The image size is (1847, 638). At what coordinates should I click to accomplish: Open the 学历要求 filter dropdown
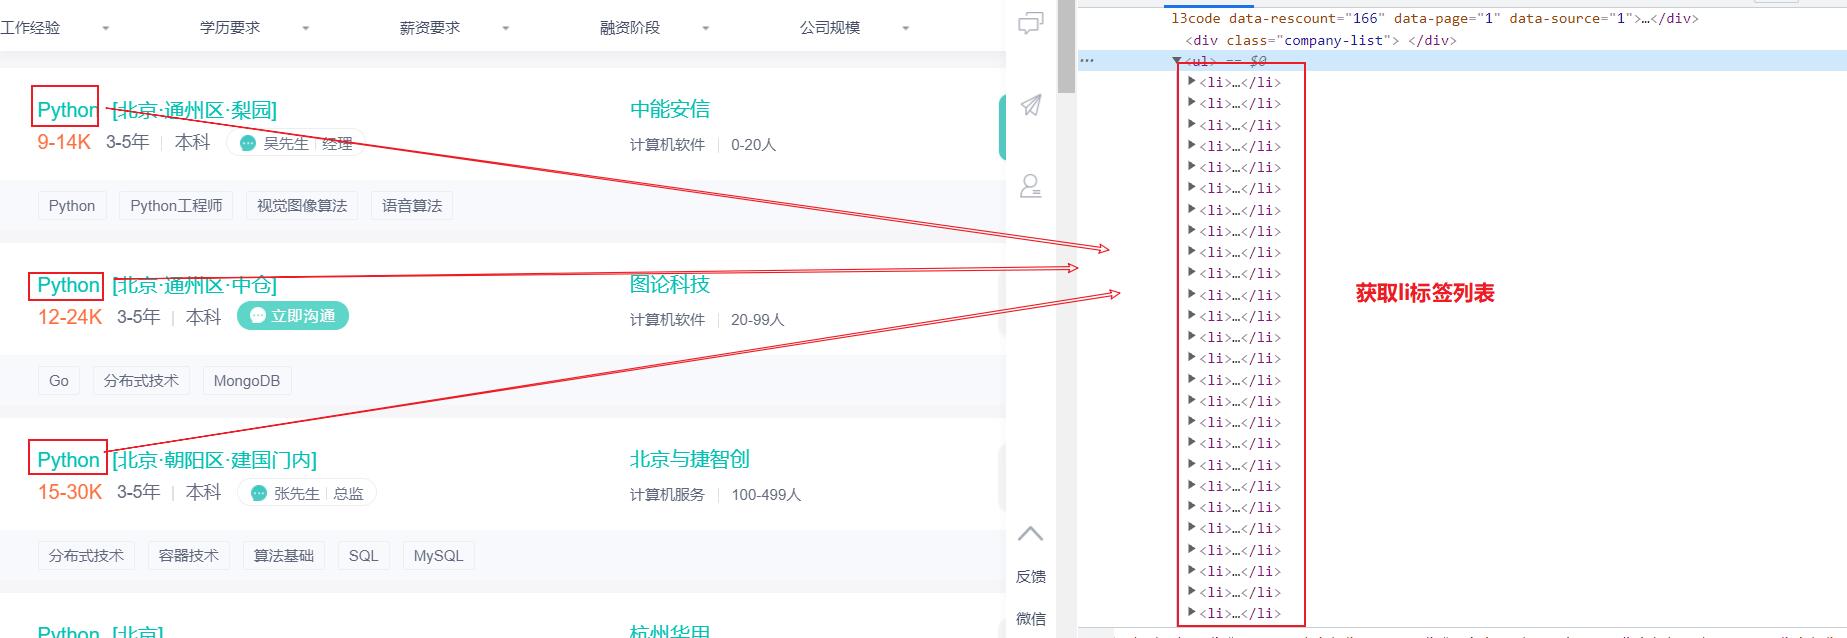pos(255,28)
